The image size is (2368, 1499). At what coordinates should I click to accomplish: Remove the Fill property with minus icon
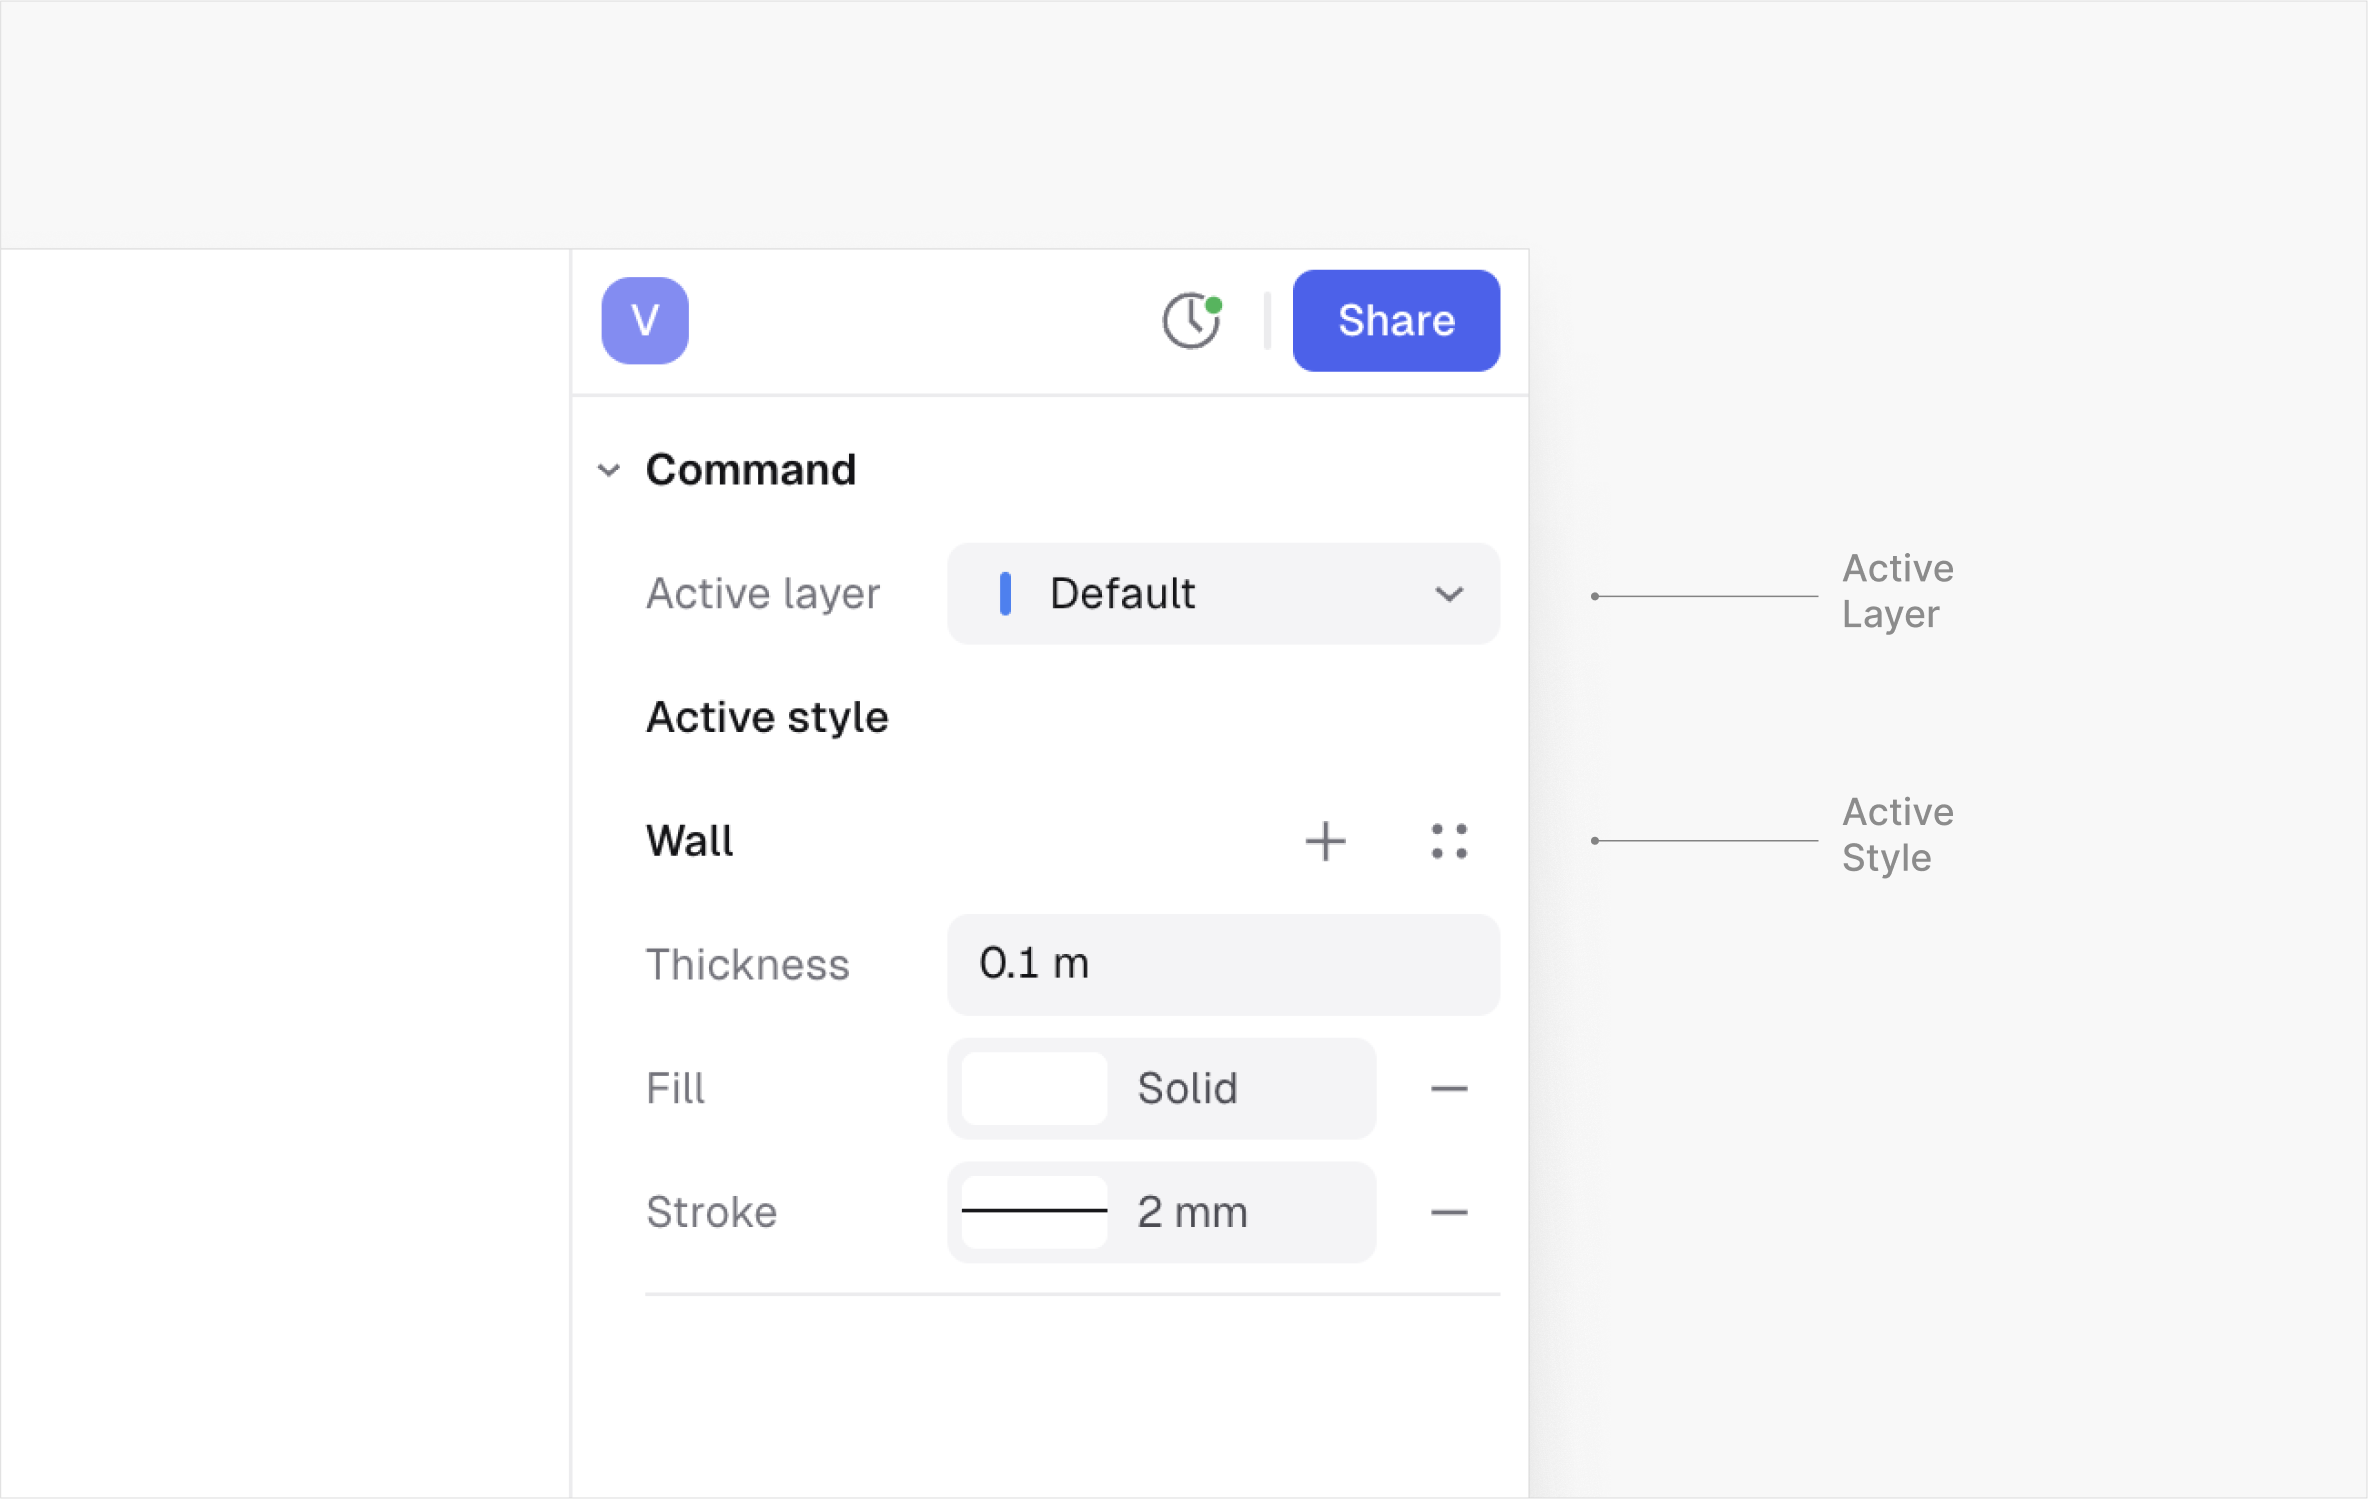pos(1449,1088)
